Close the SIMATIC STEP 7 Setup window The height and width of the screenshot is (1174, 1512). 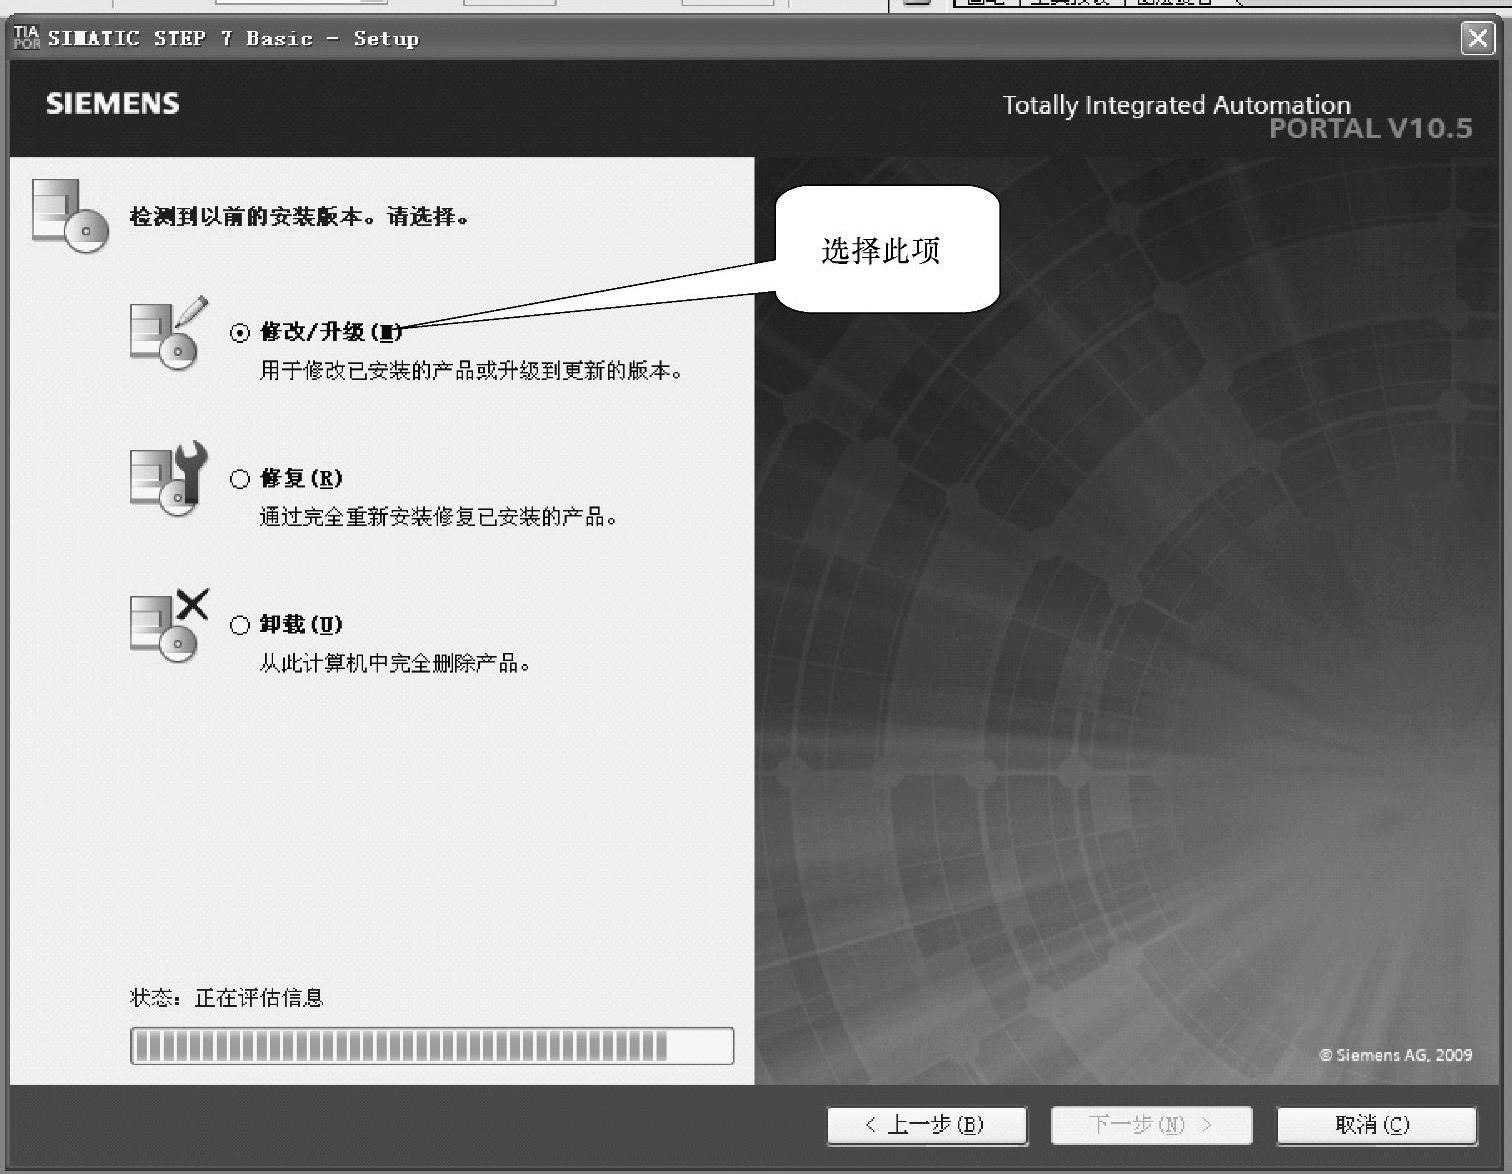1477,38
